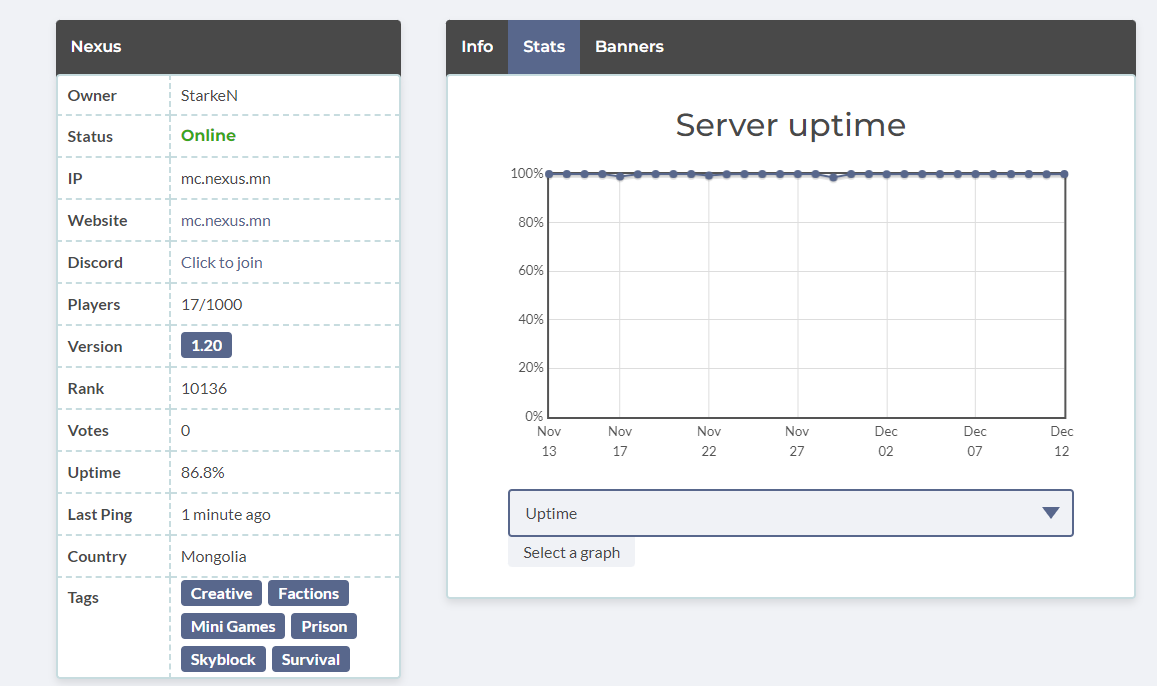
Task: Click the Nexus server panel header
Action: (229, 47)
